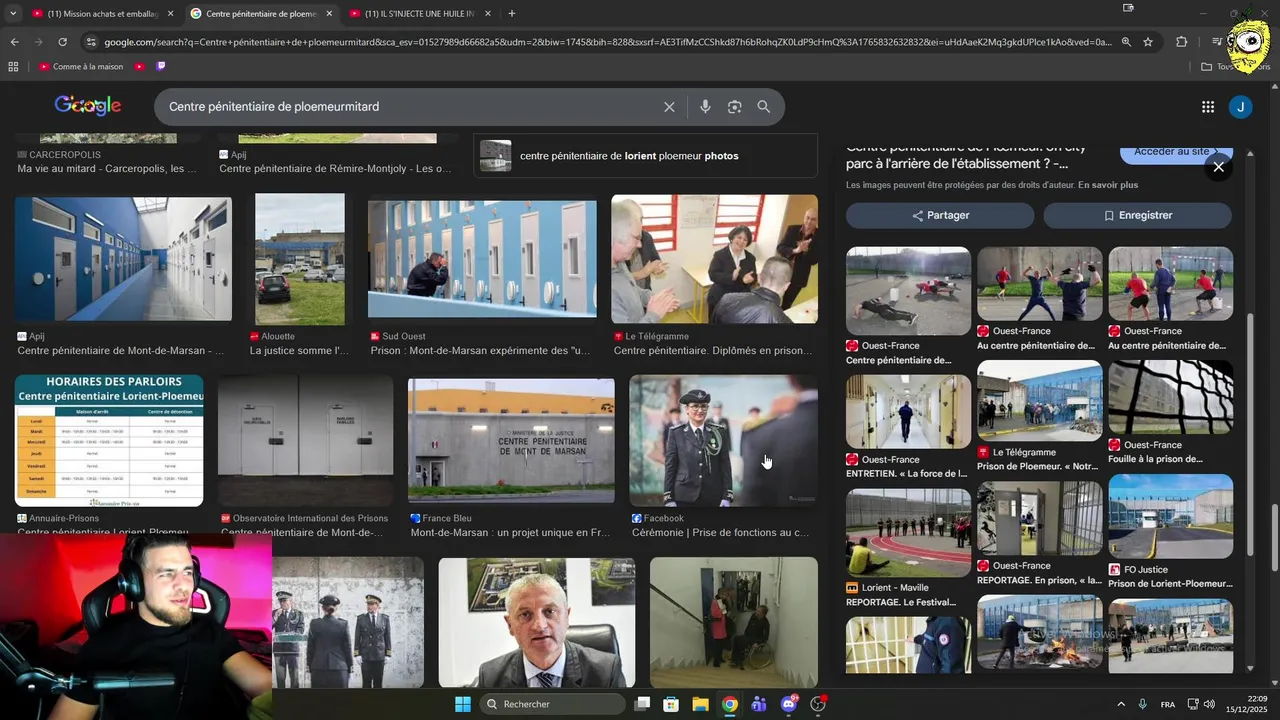Open Task View in the taskbar
This screenshot has width=1280, height=720.
[x=642, y=704]
